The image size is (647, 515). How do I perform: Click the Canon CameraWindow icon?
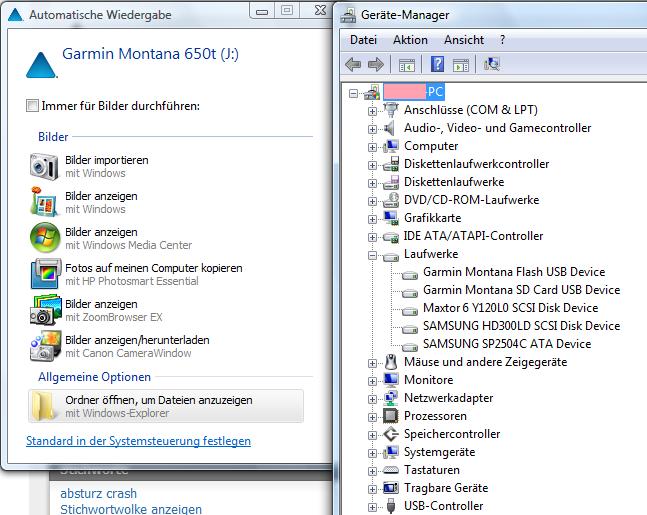point(45,346)
